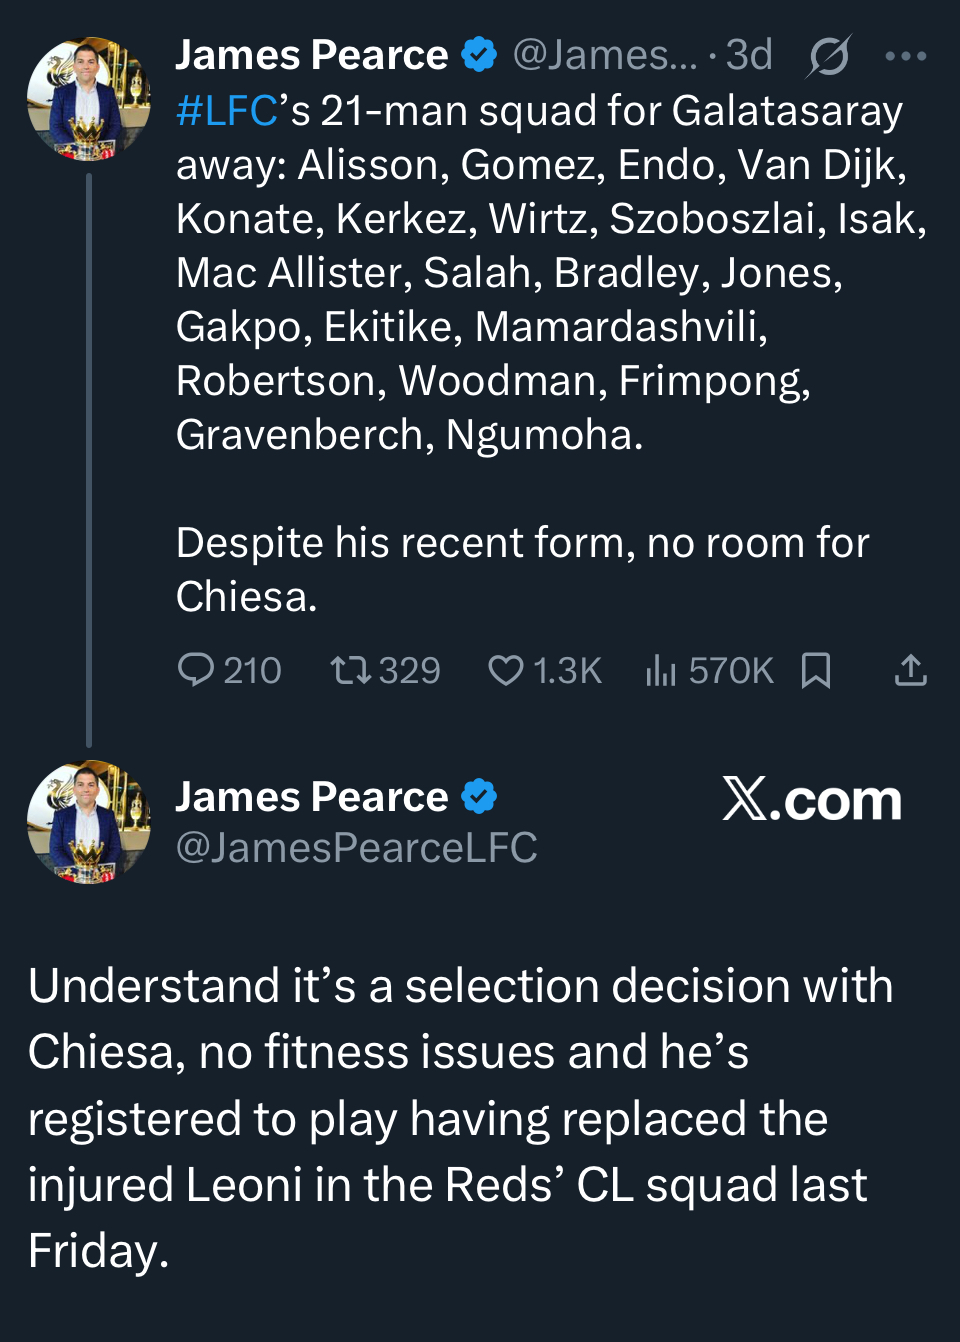Screen dimensions: 960x1342
Task: Tap the 3d timestamp on first tweet
Action: pos(749,56)
